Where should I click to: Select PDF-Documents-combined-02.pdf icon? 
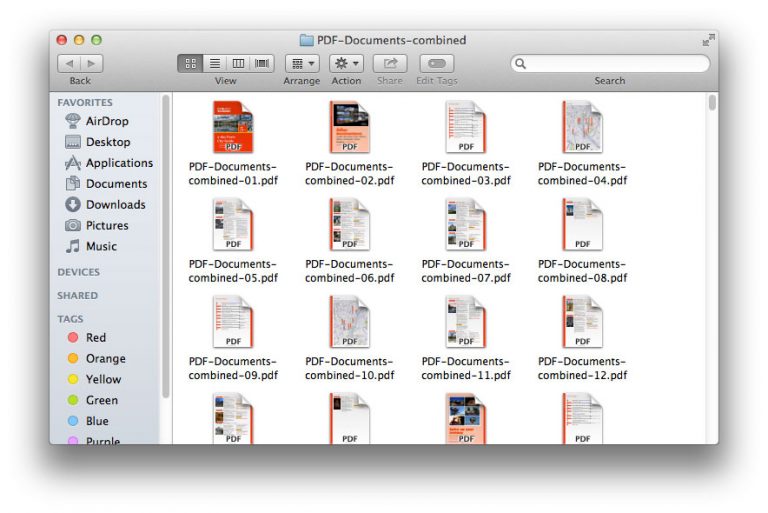tap(350, 127)
